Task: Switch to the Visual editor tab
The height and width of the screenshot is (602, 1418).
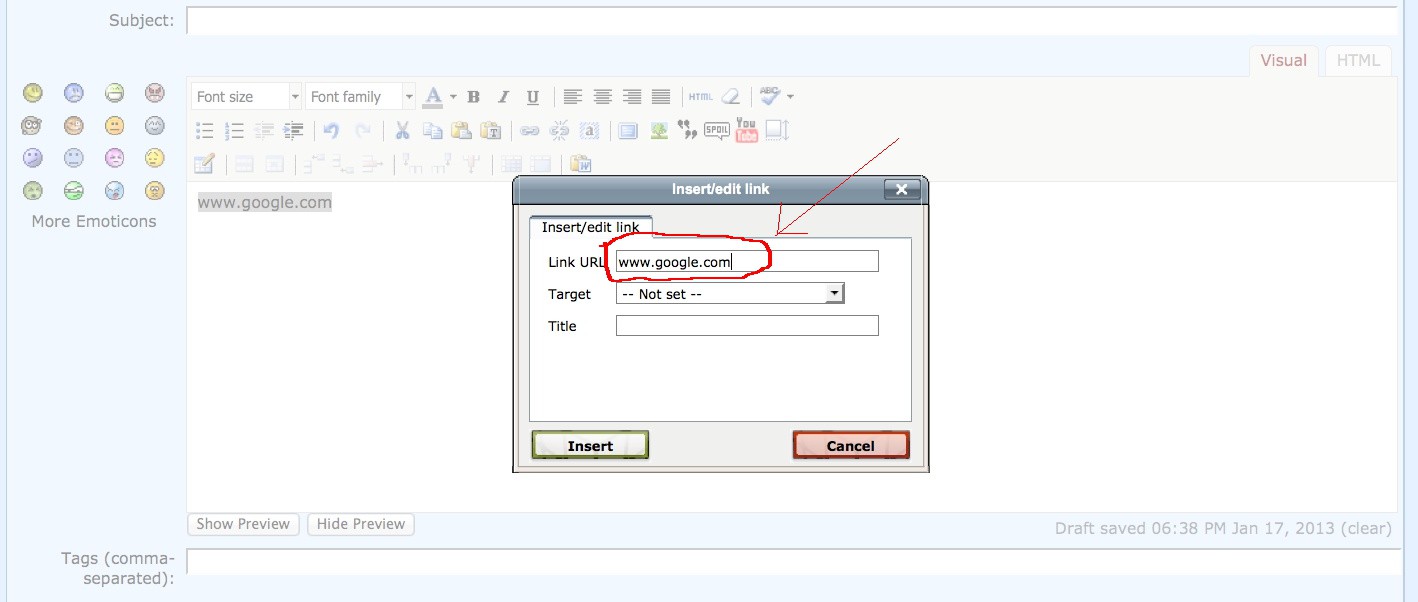Action: coord(1283,60)
